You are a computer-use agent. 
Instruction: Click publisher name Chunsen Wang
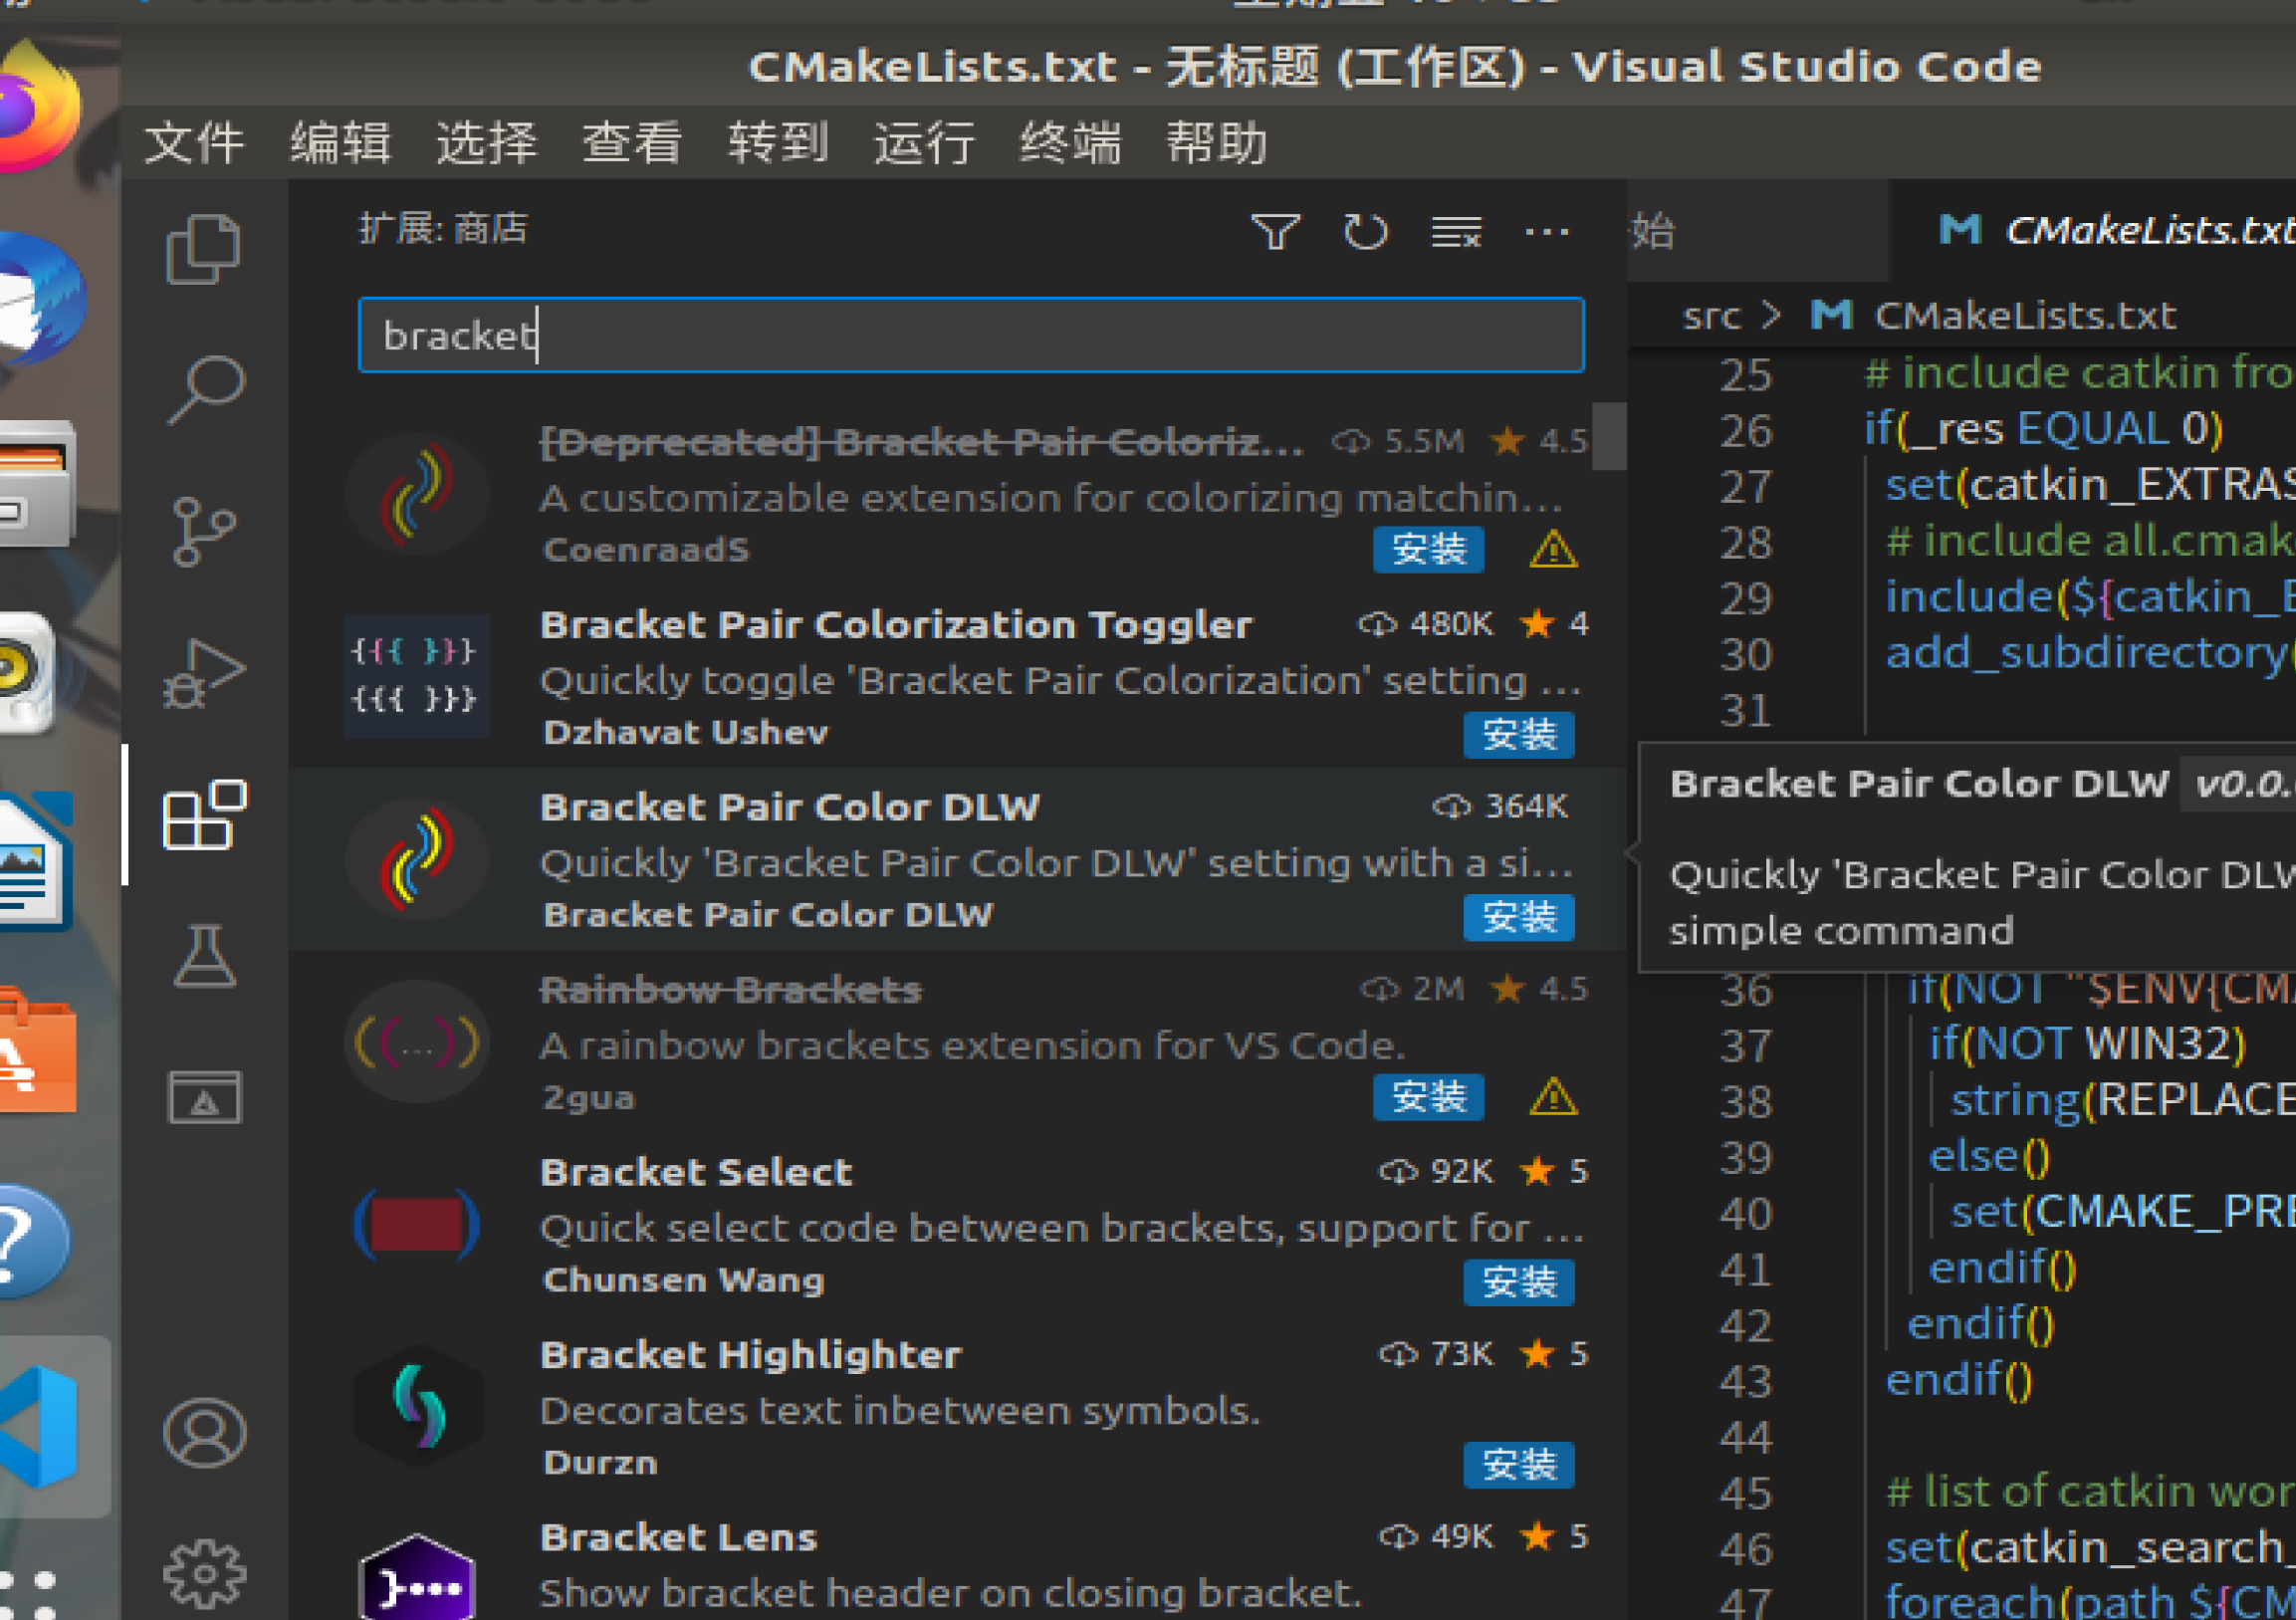(x=684, y=1280)
